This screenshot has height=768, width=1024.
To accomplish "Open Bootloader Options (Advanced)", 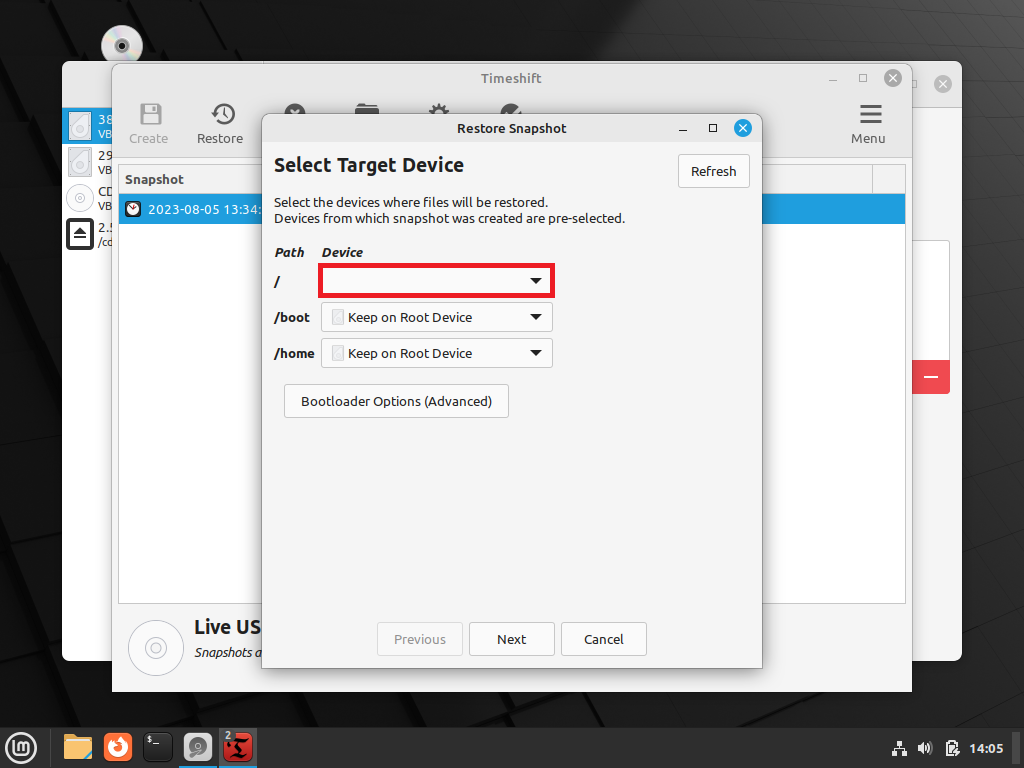I will (396, 401).
